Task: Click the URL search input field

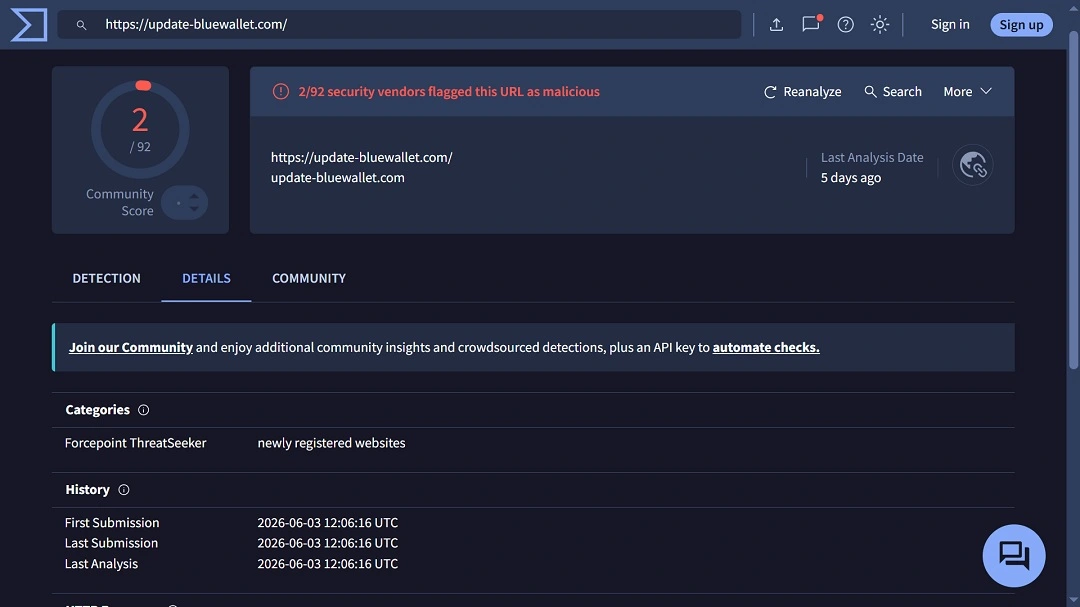Action: tap(399, 25)
